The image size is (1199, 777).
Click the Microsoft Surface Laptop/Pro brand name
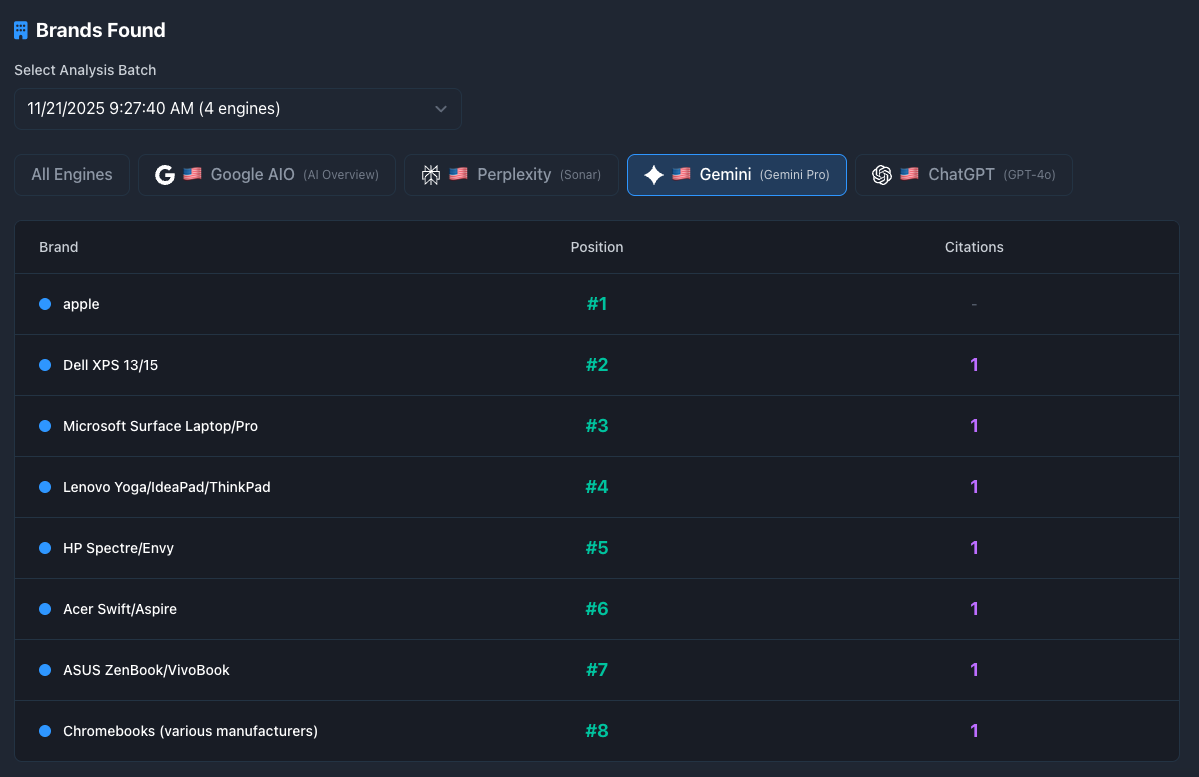161,426
